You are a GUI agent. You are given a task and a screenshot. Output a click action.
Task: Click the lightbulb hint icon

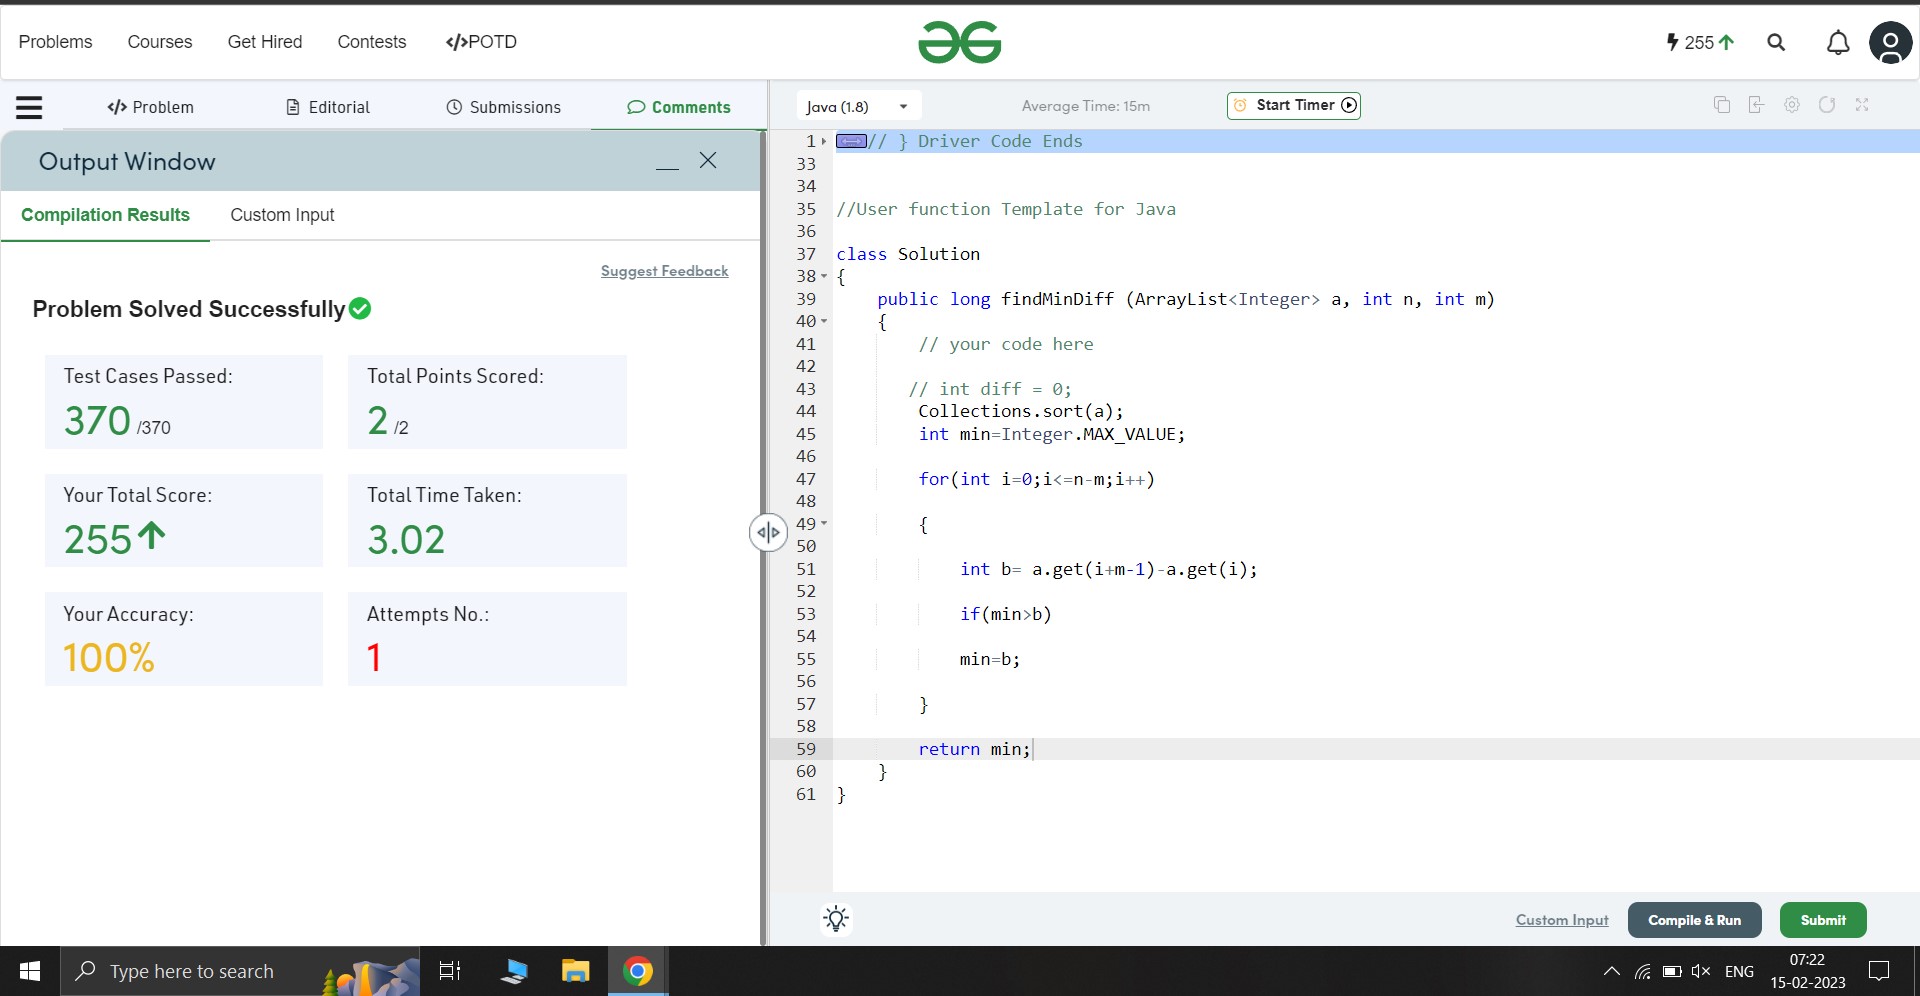click(x=836, y=919)
